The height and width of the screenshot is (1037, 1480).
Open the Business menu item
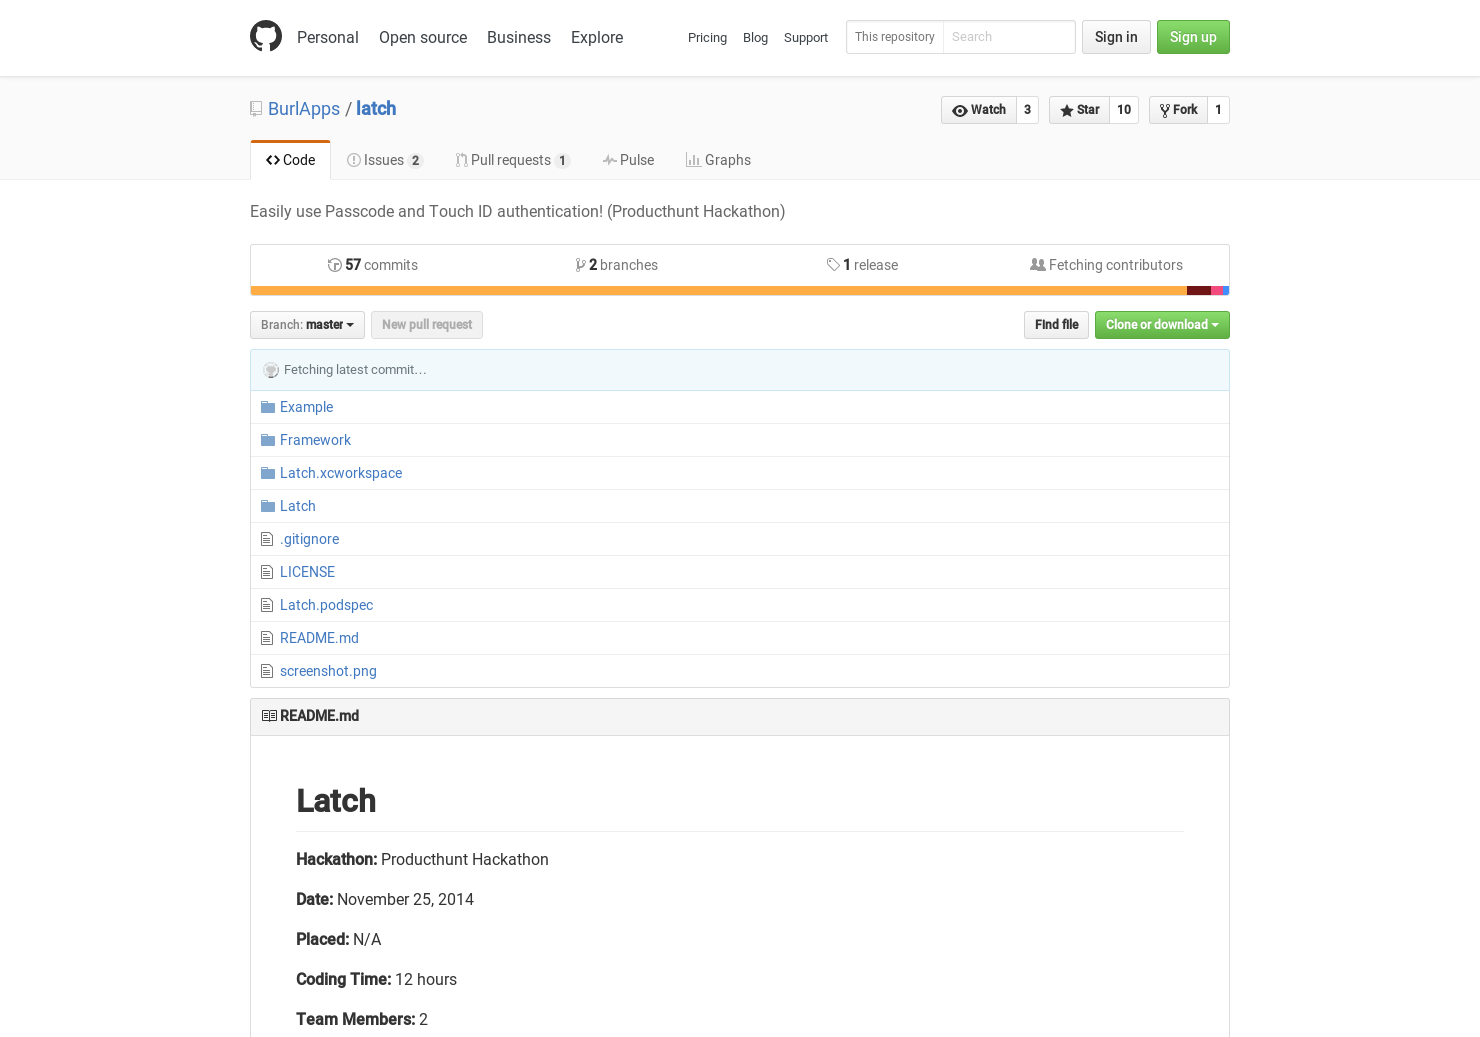pyautogui.click(x=519, y=37)
